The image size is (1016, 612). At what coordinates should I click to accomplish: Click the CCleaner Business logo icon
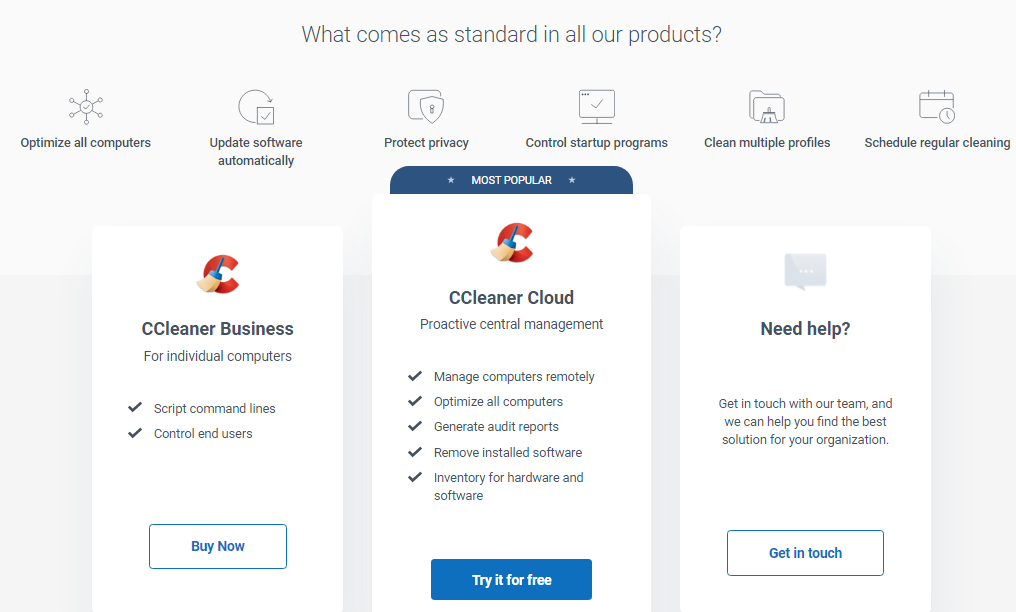[x=218, y=274]
